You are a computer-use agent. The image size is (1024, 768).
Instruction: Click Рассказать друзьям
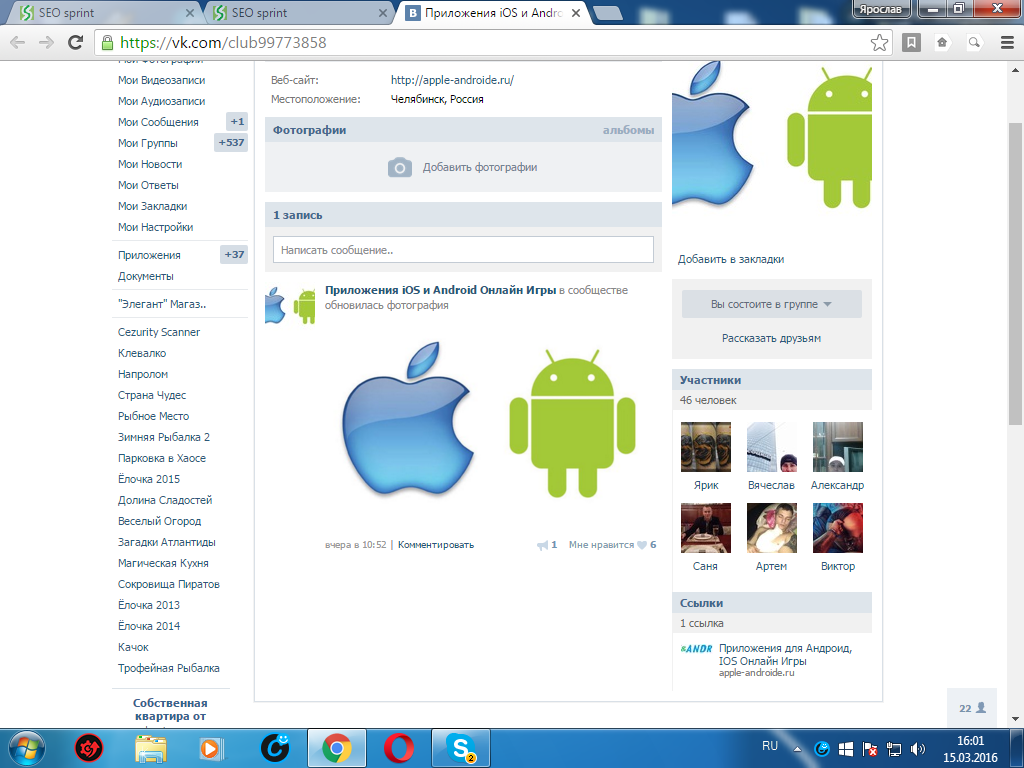[771, 338]
